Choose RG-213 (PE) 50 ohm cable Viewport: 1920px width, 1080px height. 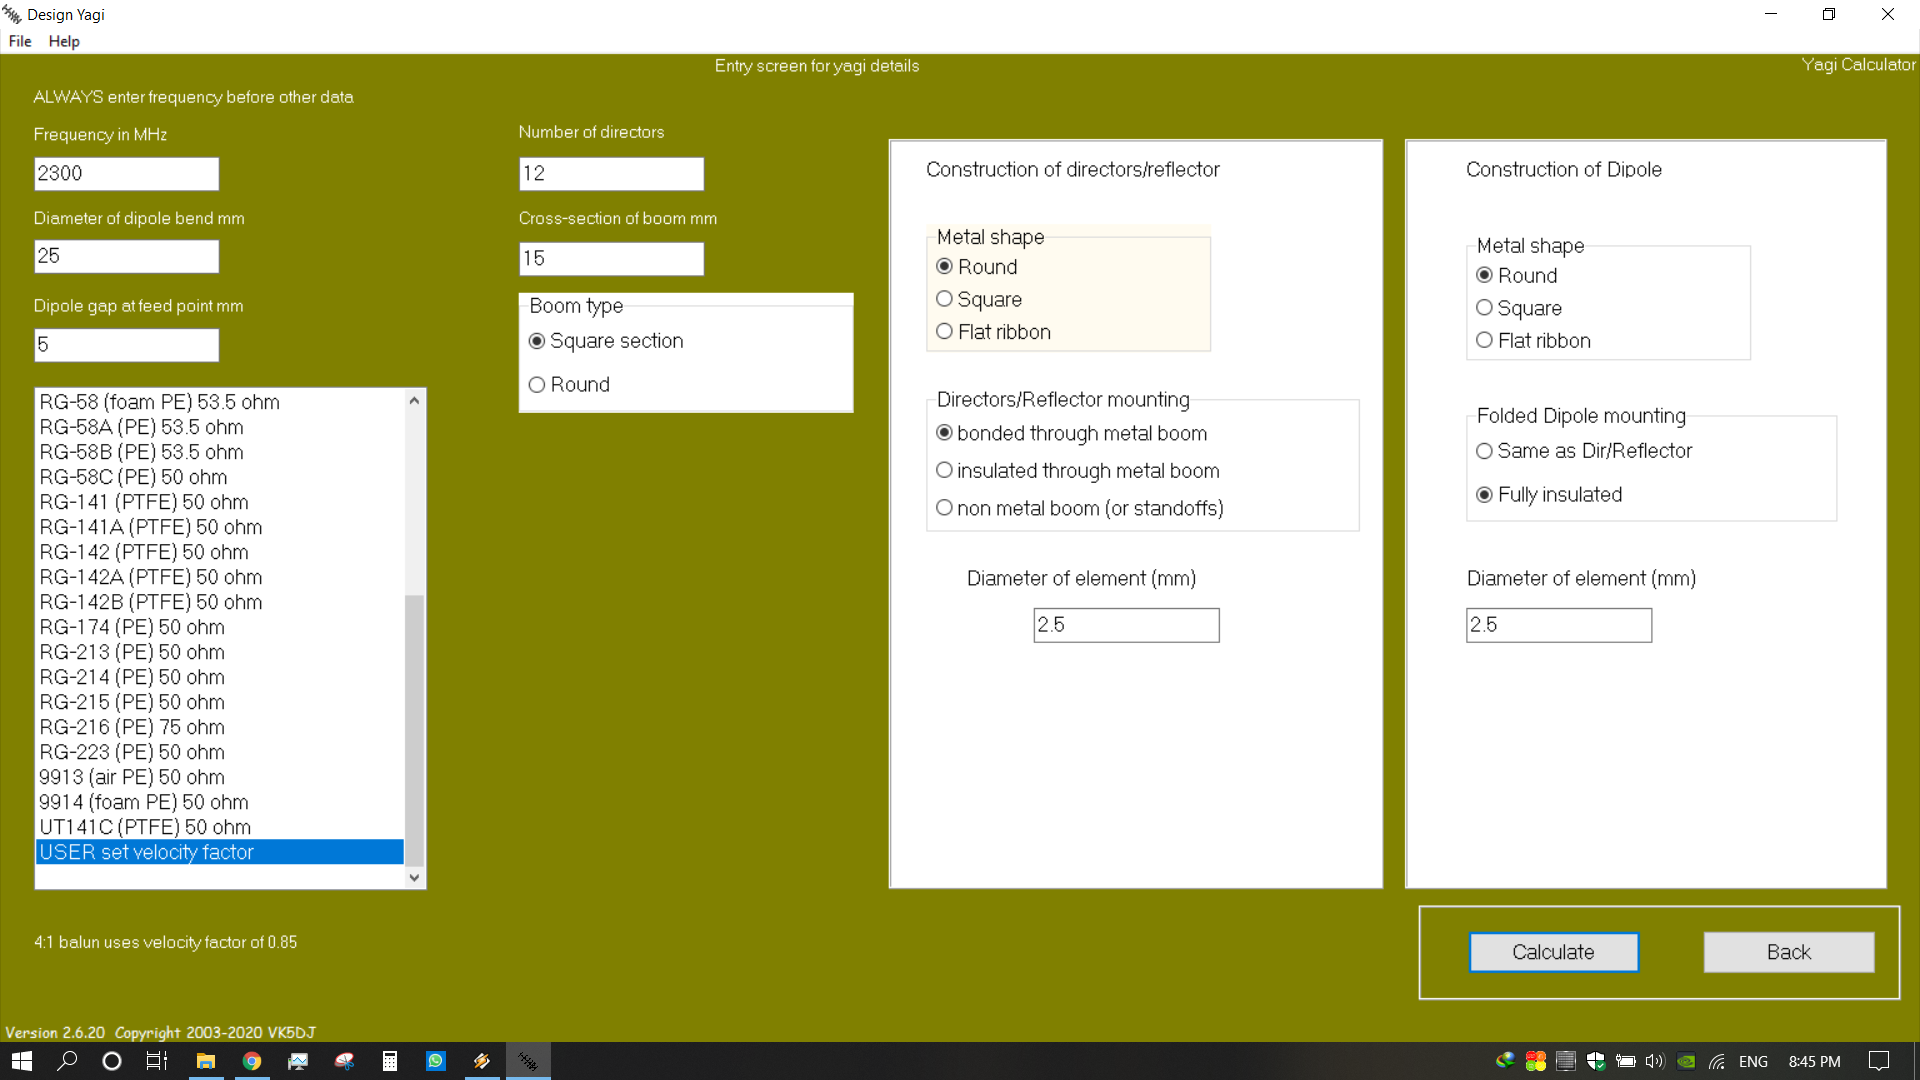tap(132, 652)
